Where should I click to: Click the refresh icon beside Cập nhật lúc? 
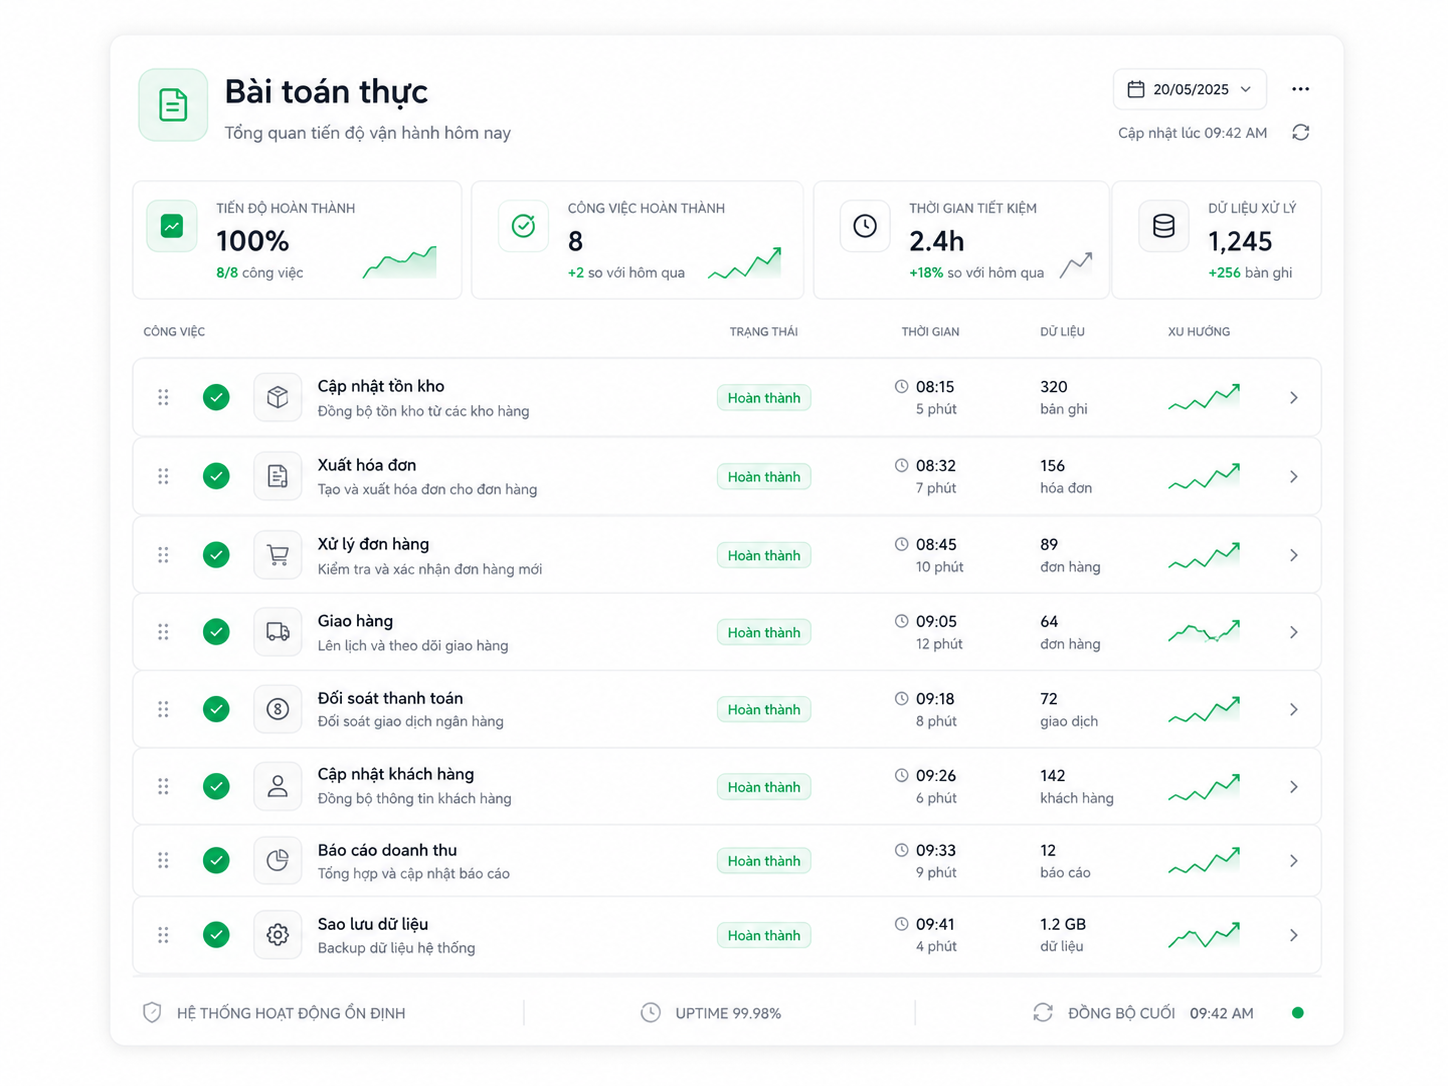pyautogui.click(x=1300, y=132)
